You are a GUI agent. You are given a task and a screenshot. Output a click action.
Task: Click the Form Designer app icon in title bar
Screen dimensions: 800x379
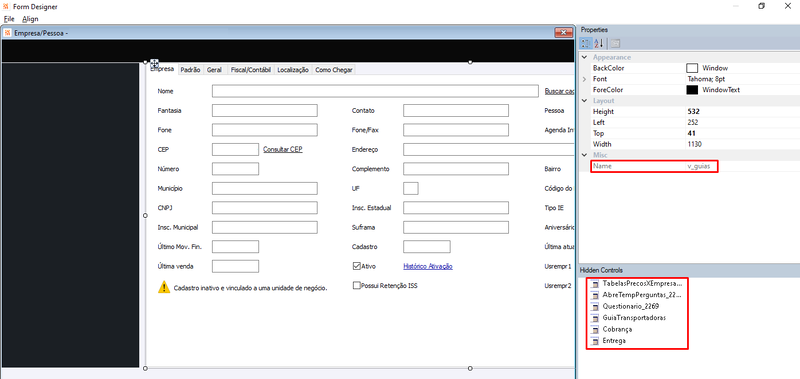point(6,7)
